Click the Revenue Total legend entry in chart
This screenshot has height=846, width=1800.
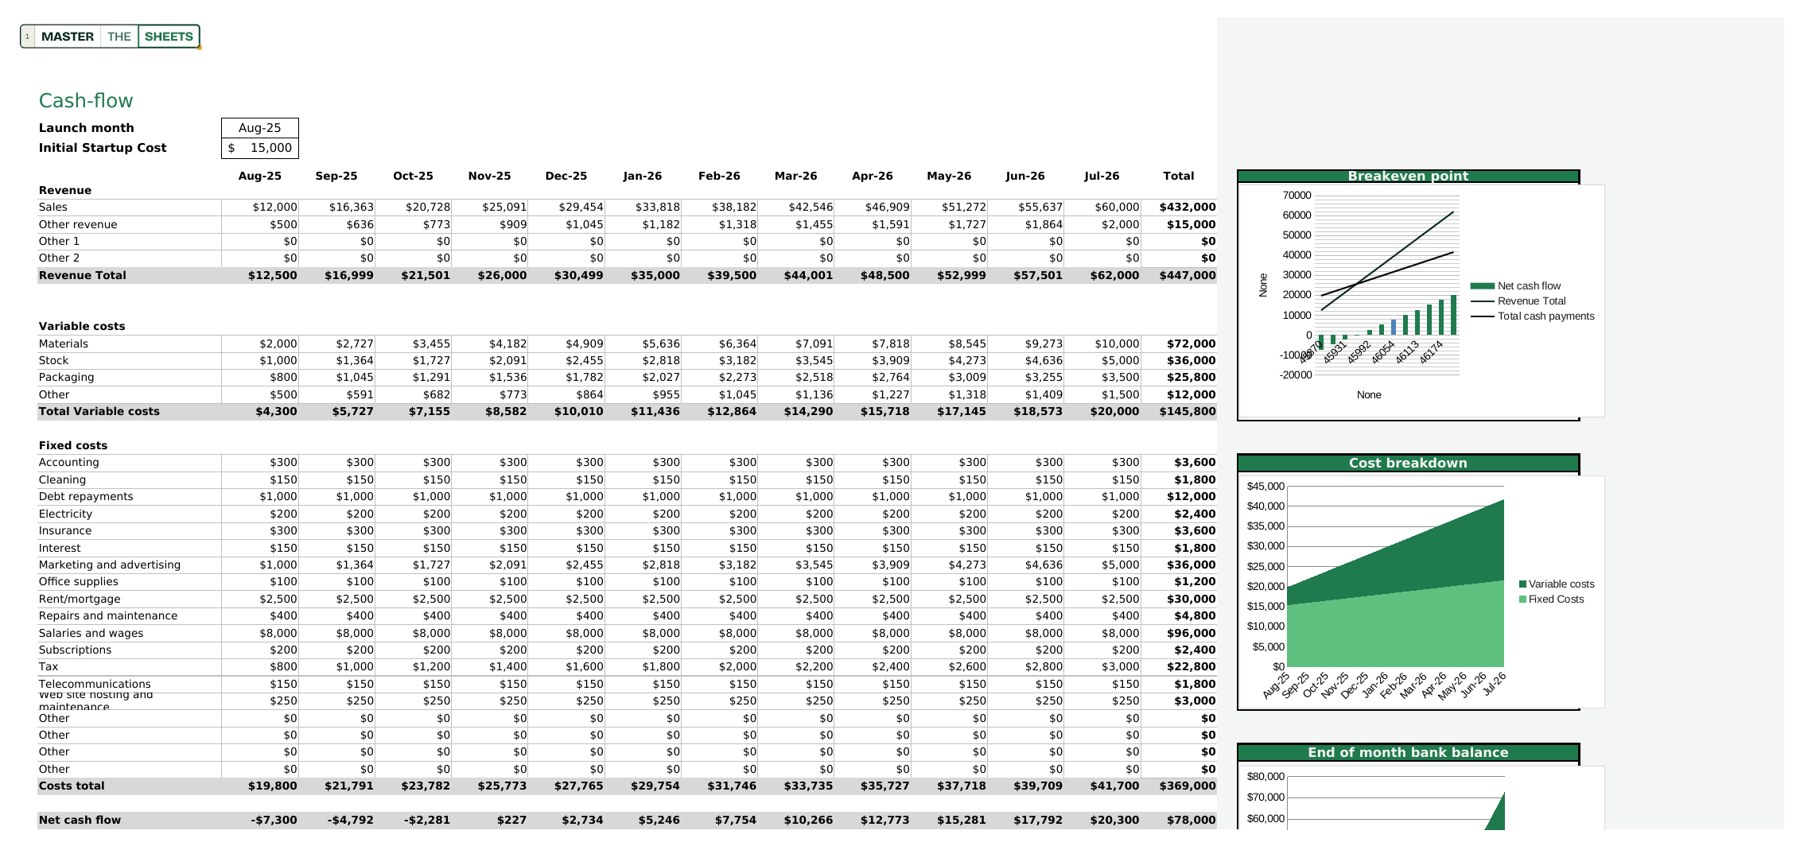point(1518,301)
